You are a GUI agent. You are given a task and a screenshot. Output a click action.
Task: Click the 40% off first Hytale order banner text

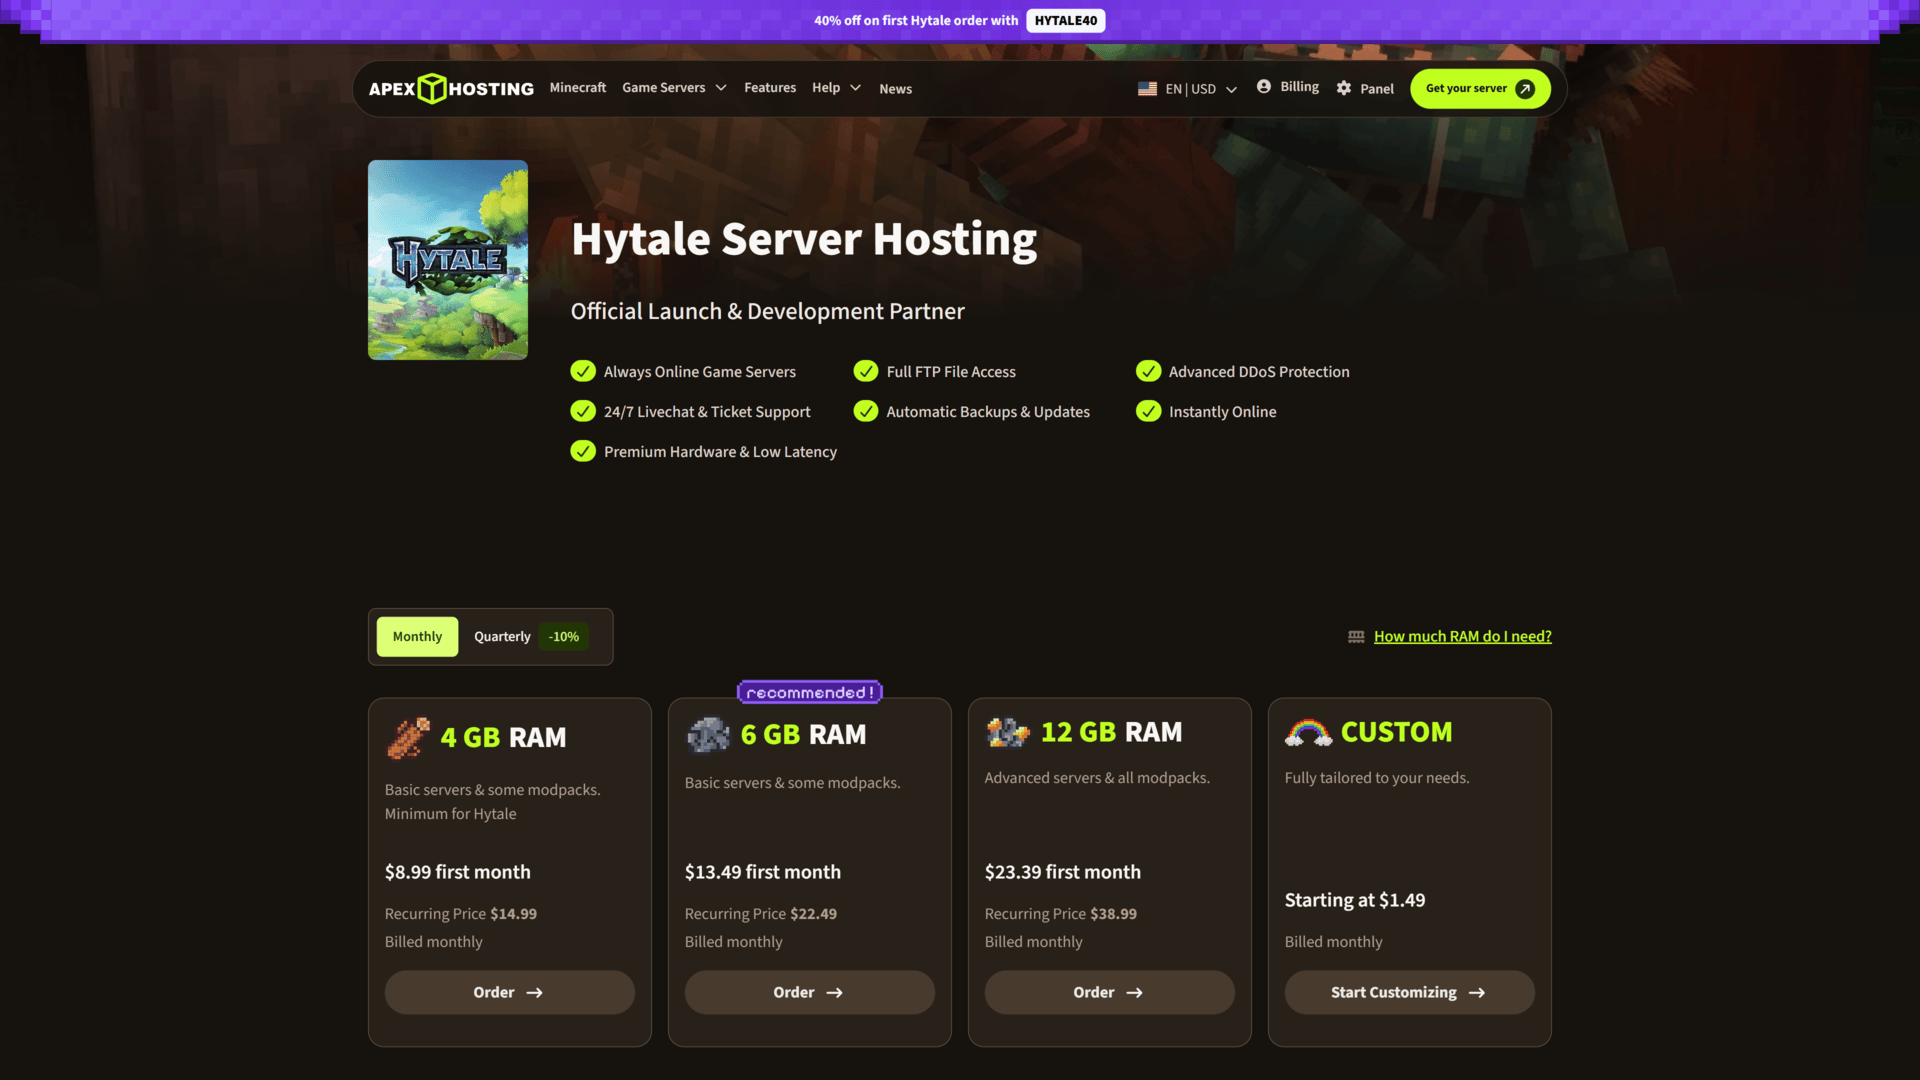(x=916, y=21)
